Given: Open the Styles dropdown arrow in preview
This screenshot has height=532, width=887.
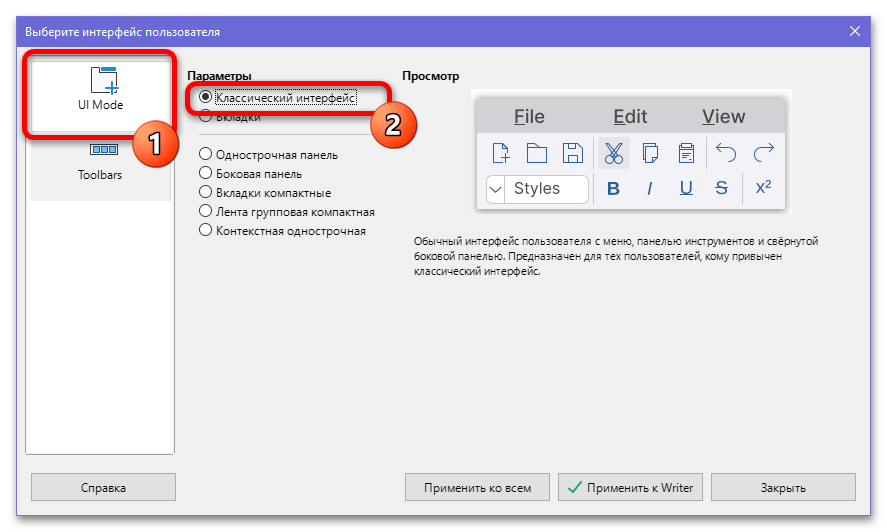Looking at the screenshot, I should click(495, 189).
